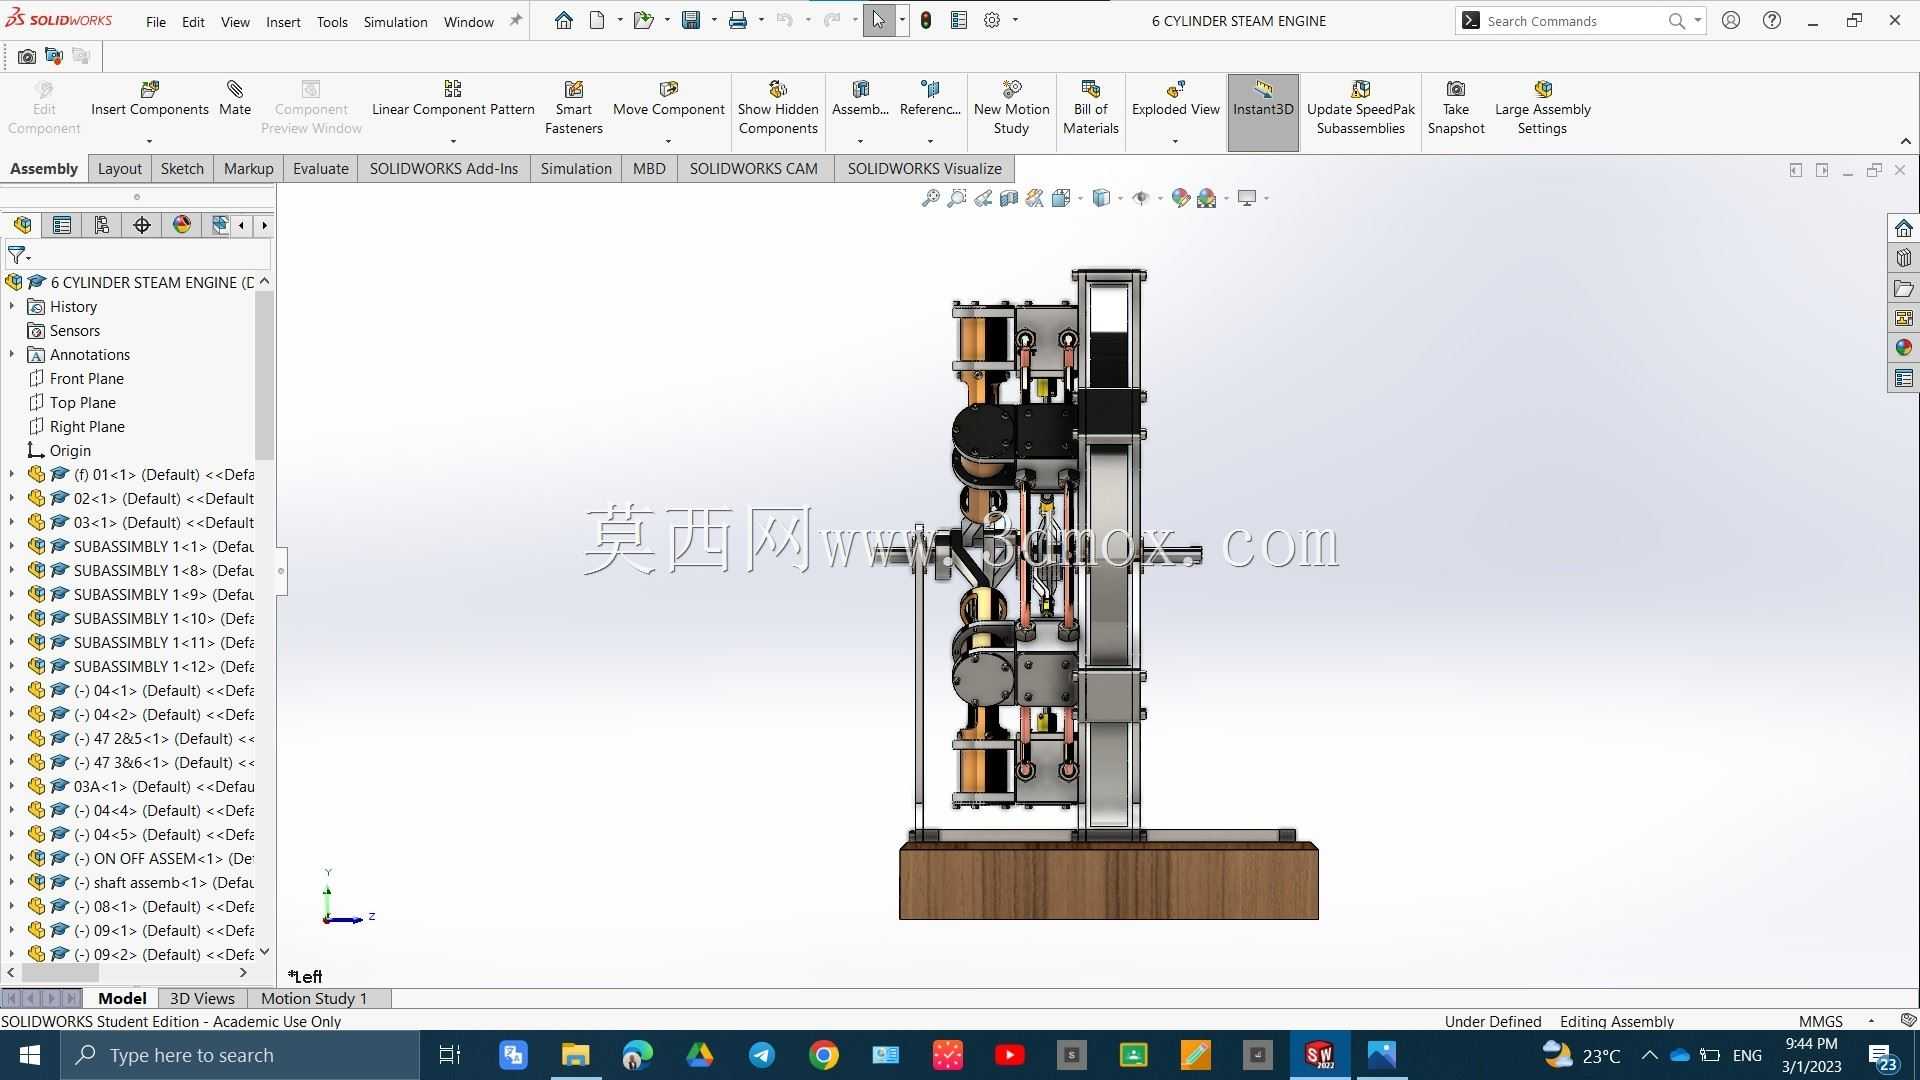The image size is (1920, 1080).
Task: Open the Appearances task pane tab
Action: (x=1903, y=348)
